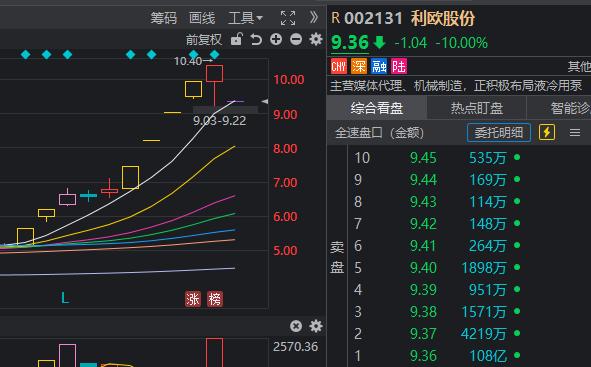Image resolution: width=591 pixels, height=367 pixels.
Task: Click the last cyan diamond above 10.40 candle
Action: 214,55
